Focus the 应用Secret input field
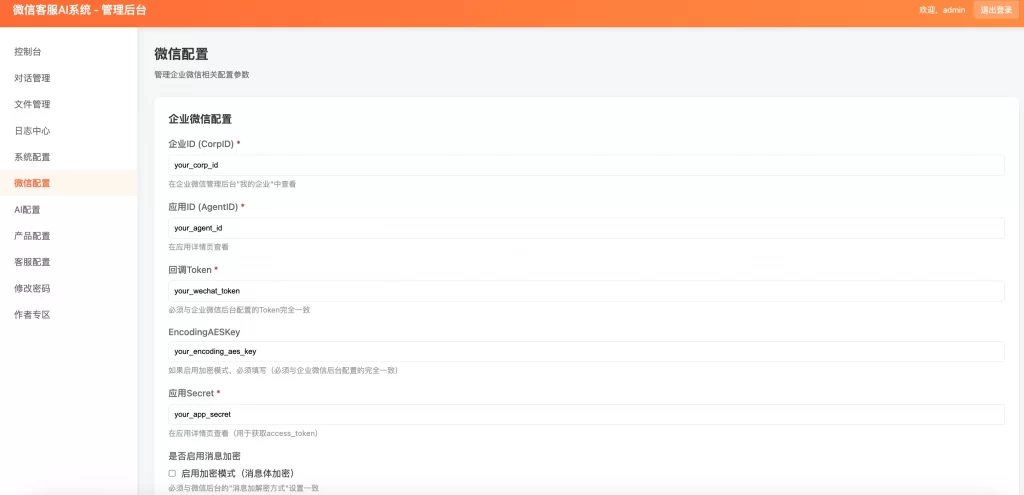This screenshot has height=495, width=1024. [x=586, y=414]
